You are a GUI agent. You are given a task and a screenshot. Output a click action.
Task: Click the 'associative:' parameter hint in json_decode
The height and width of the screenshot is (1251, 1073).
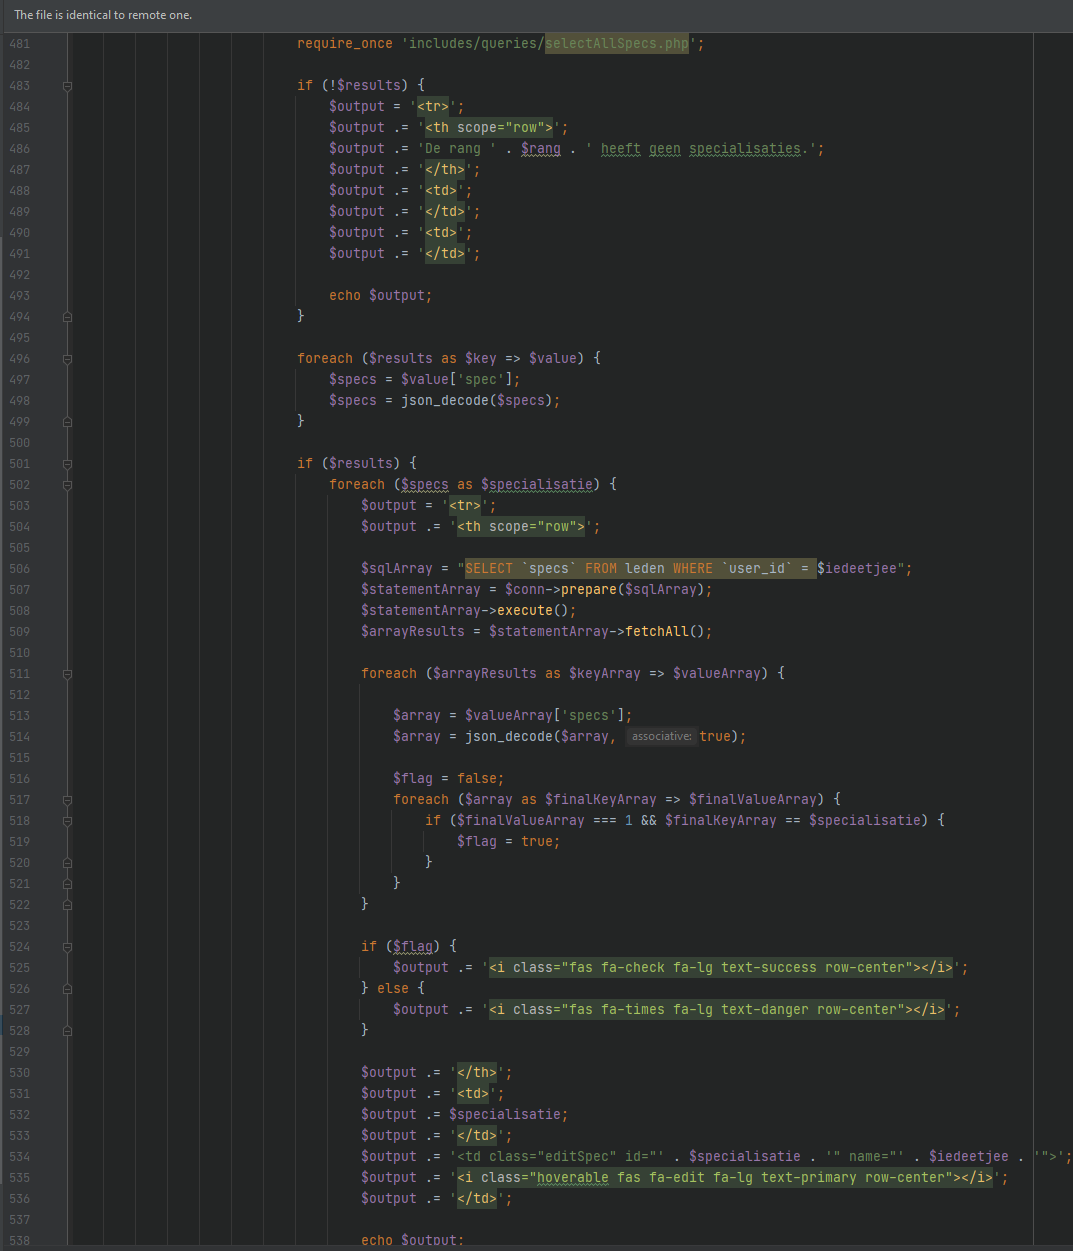(x=660, y=737)
